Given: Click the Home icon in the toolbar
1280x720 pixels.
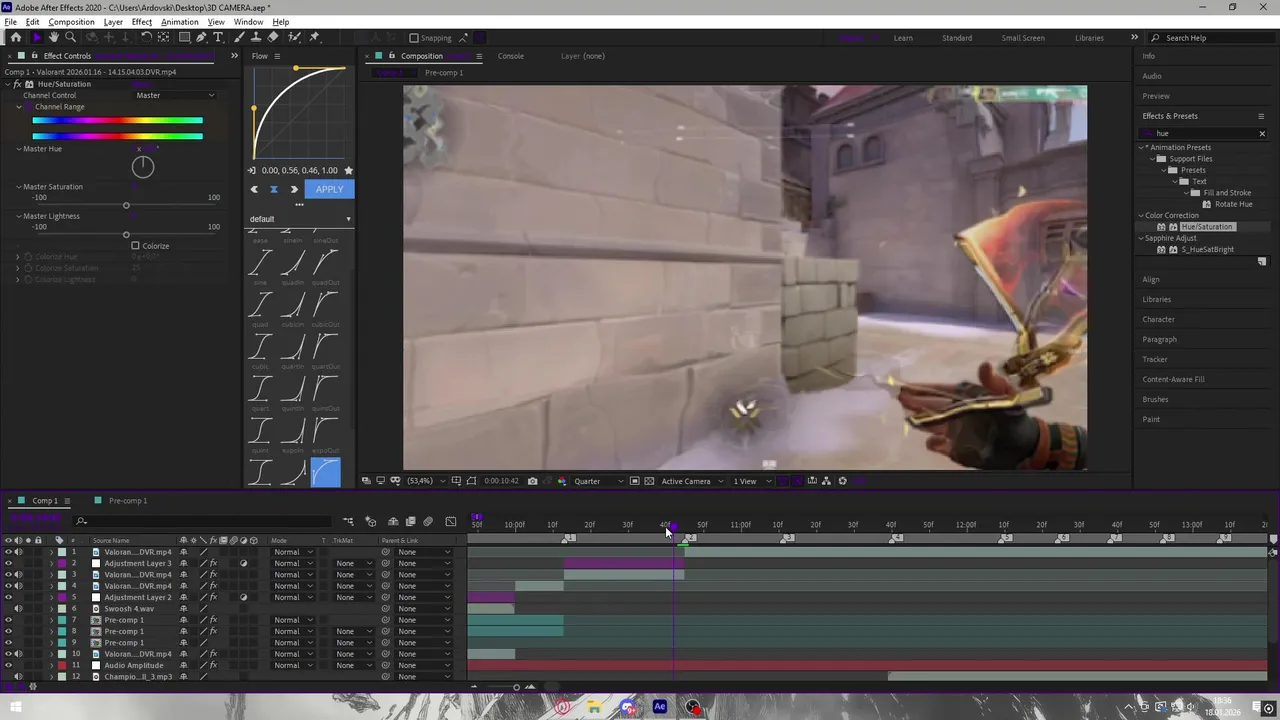Looking at the screenshot, I should pyautogui.click(x=17, y=37).
